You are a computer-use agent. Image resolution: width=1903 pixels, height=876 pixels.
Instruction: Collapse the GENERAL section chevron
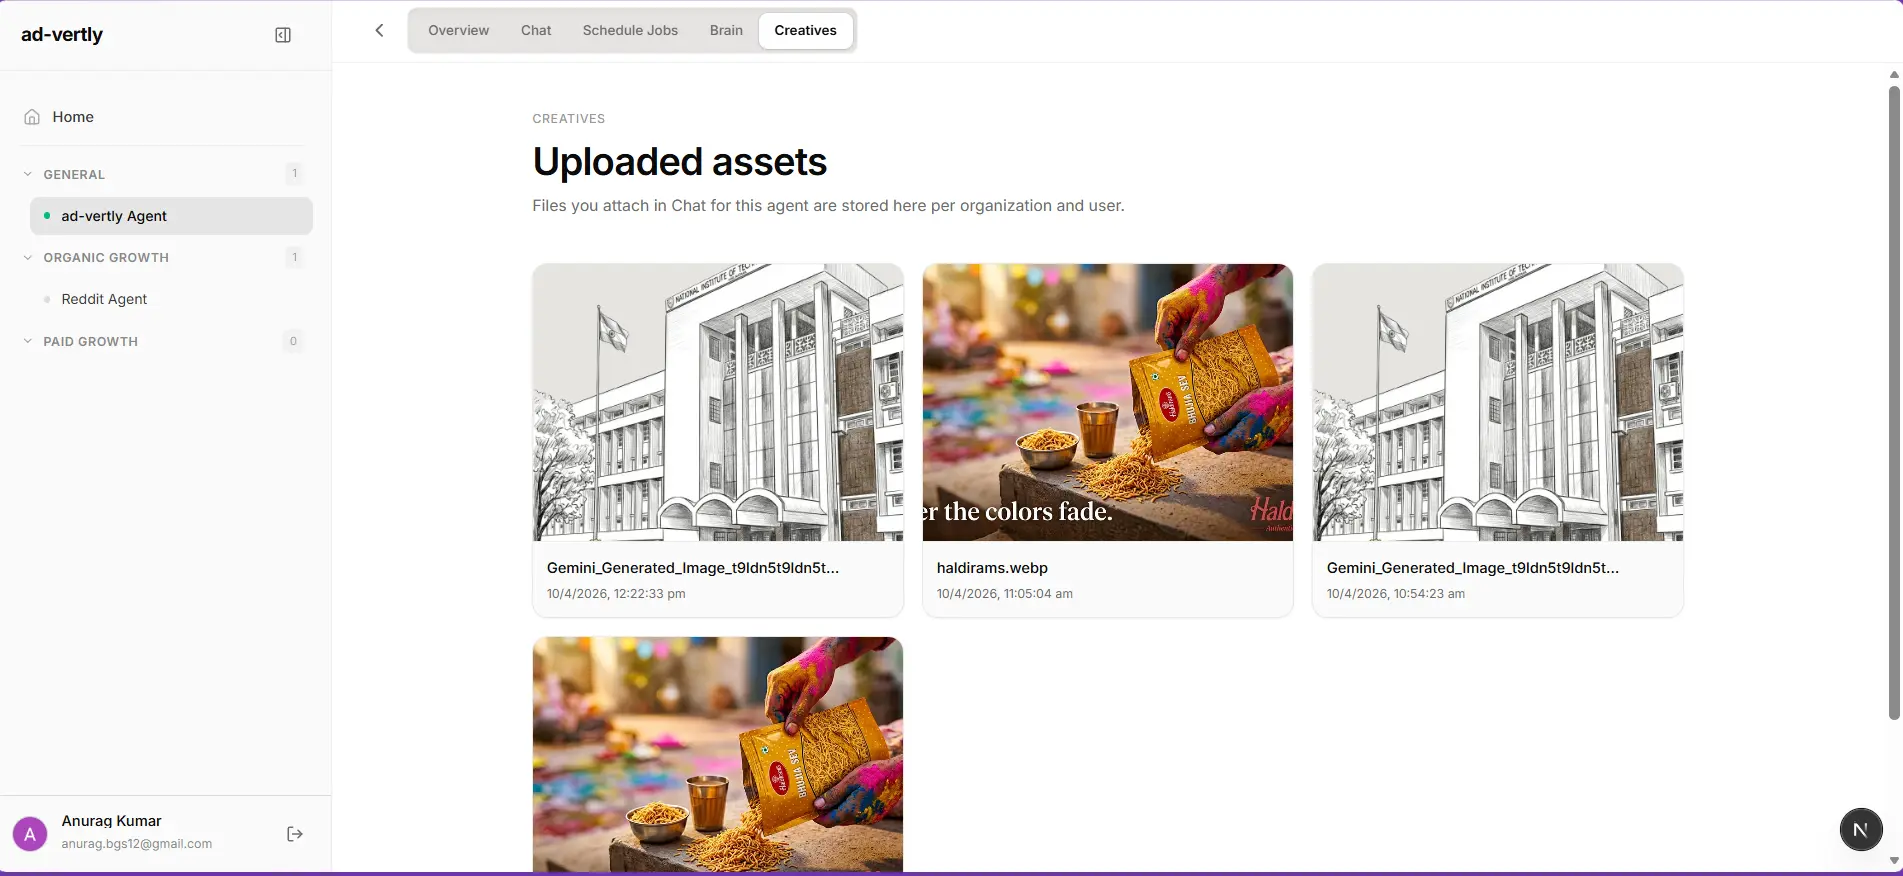pyautogui.click(x=28, y=174)
